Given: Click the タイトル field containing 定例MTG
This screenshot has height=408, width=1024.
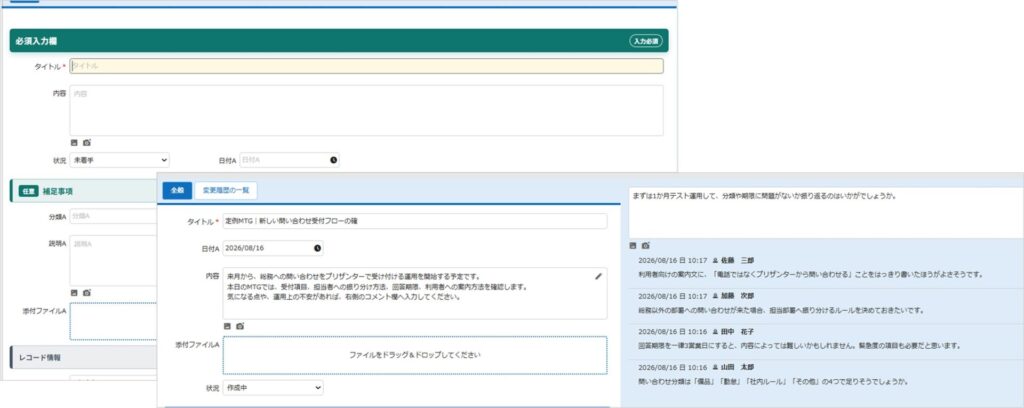Looking at the screenshot, I should point(415,221).
